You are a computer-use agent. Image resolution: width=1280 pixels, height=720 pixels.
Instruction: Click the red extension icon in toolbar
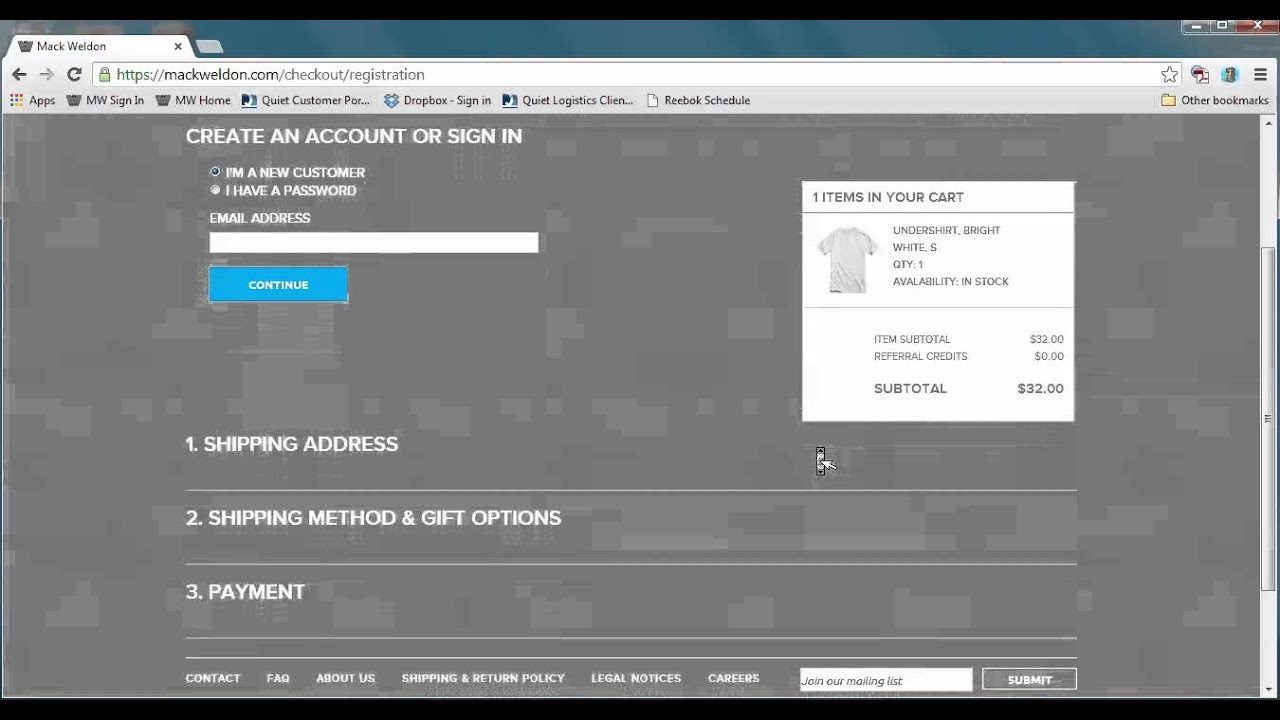(1200, 74)
